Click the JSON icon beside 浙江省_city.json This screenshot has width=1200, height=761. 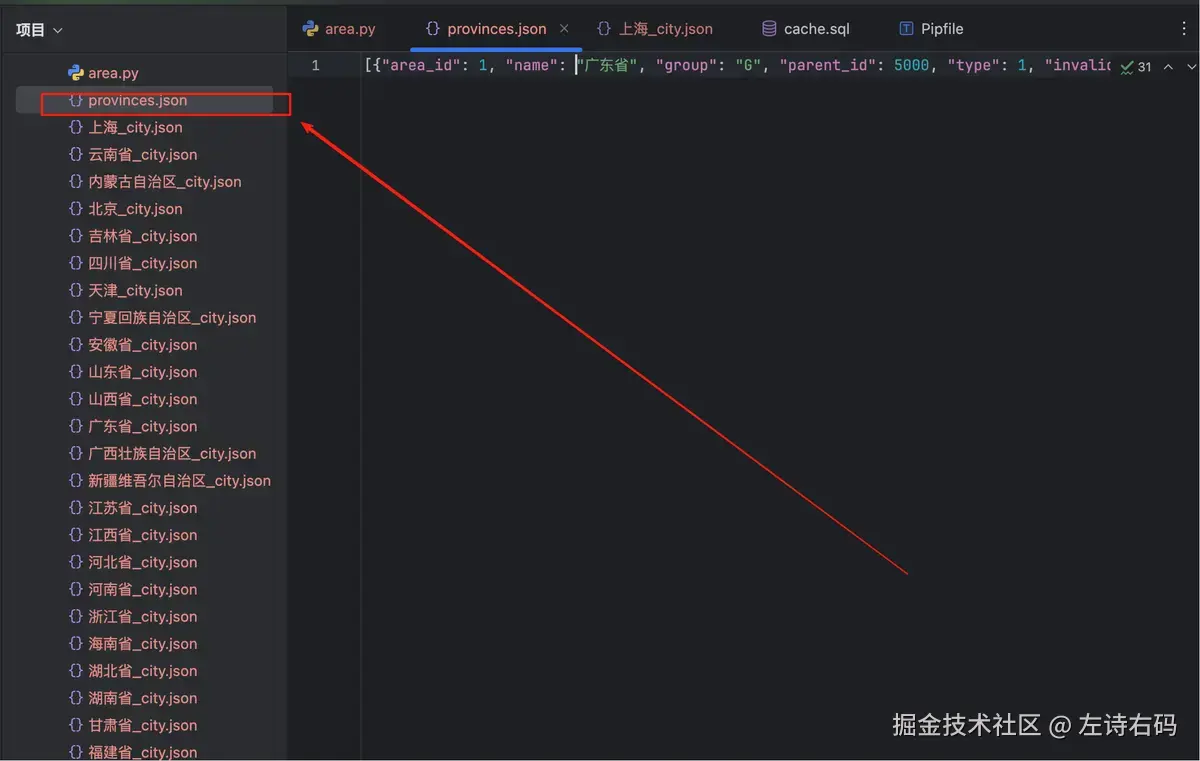click(x=74, y=616)
